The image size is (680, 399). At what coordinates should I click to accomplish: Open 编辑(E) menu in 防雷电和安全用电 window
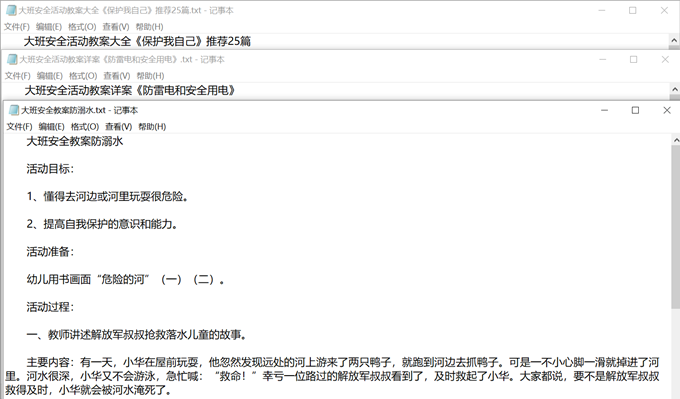pos(50,76)
